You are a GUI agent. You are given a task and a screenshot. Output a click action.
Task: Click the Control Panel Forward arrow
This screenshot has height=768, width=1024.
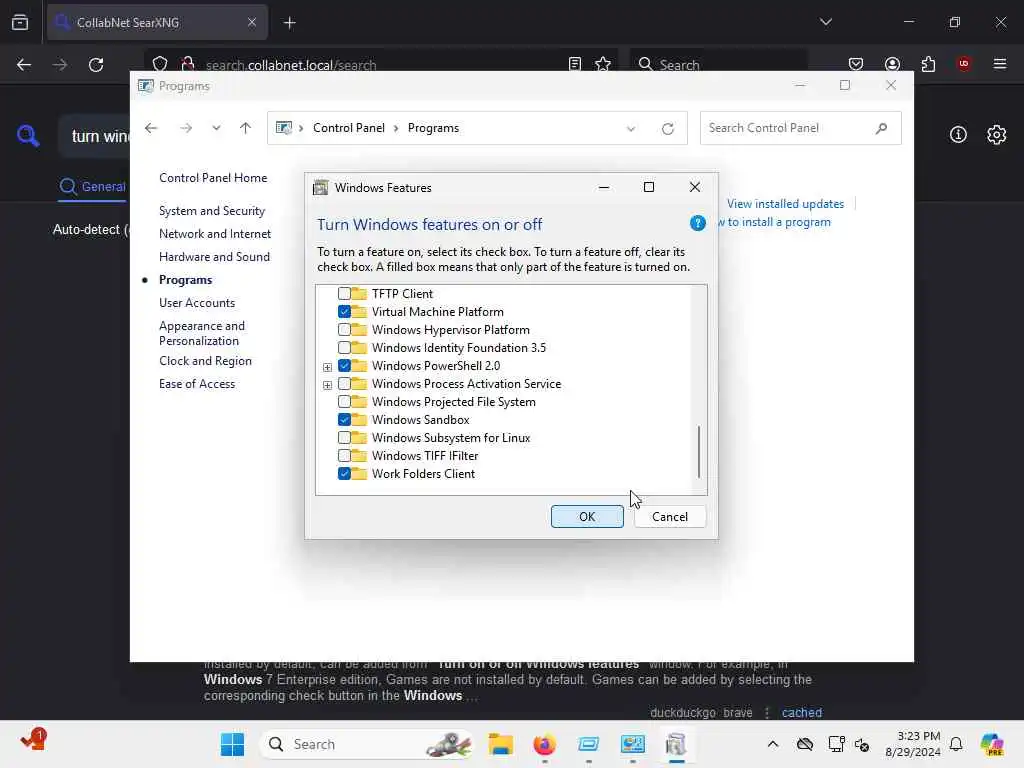click(x=186, y=128)
